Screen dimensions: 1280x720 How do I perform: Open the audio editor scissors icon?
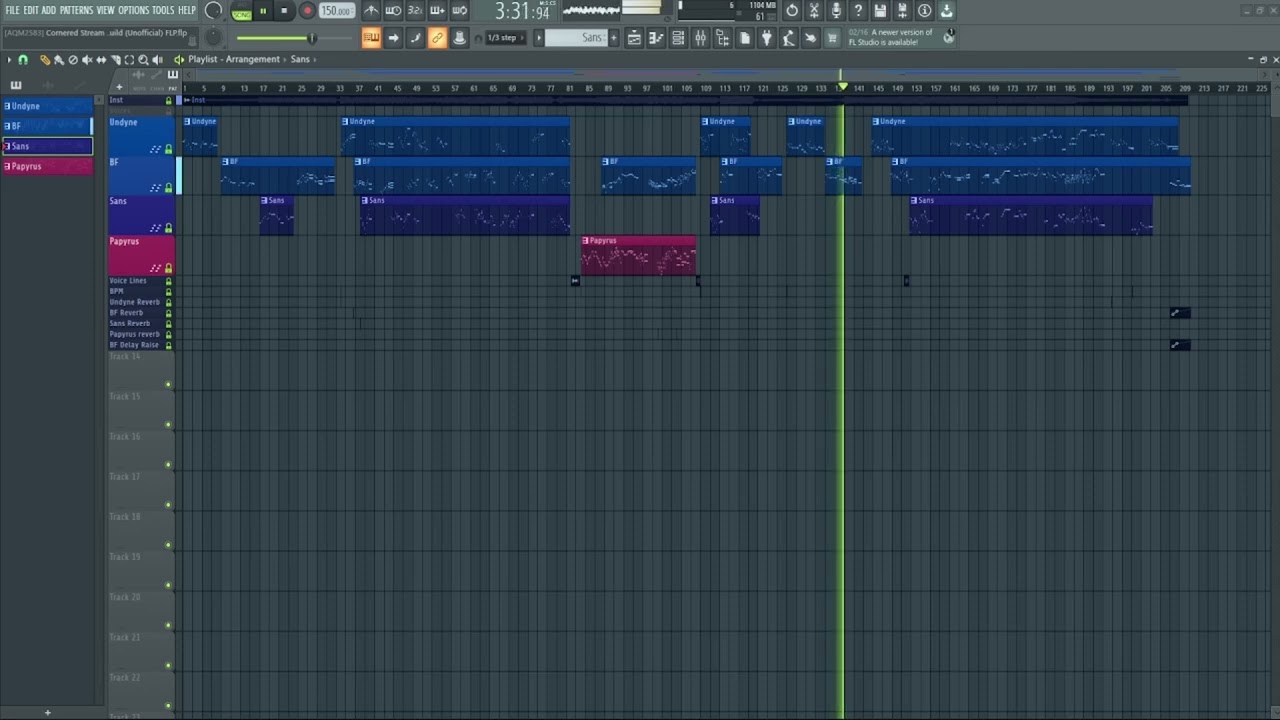[x=814, y=11]
